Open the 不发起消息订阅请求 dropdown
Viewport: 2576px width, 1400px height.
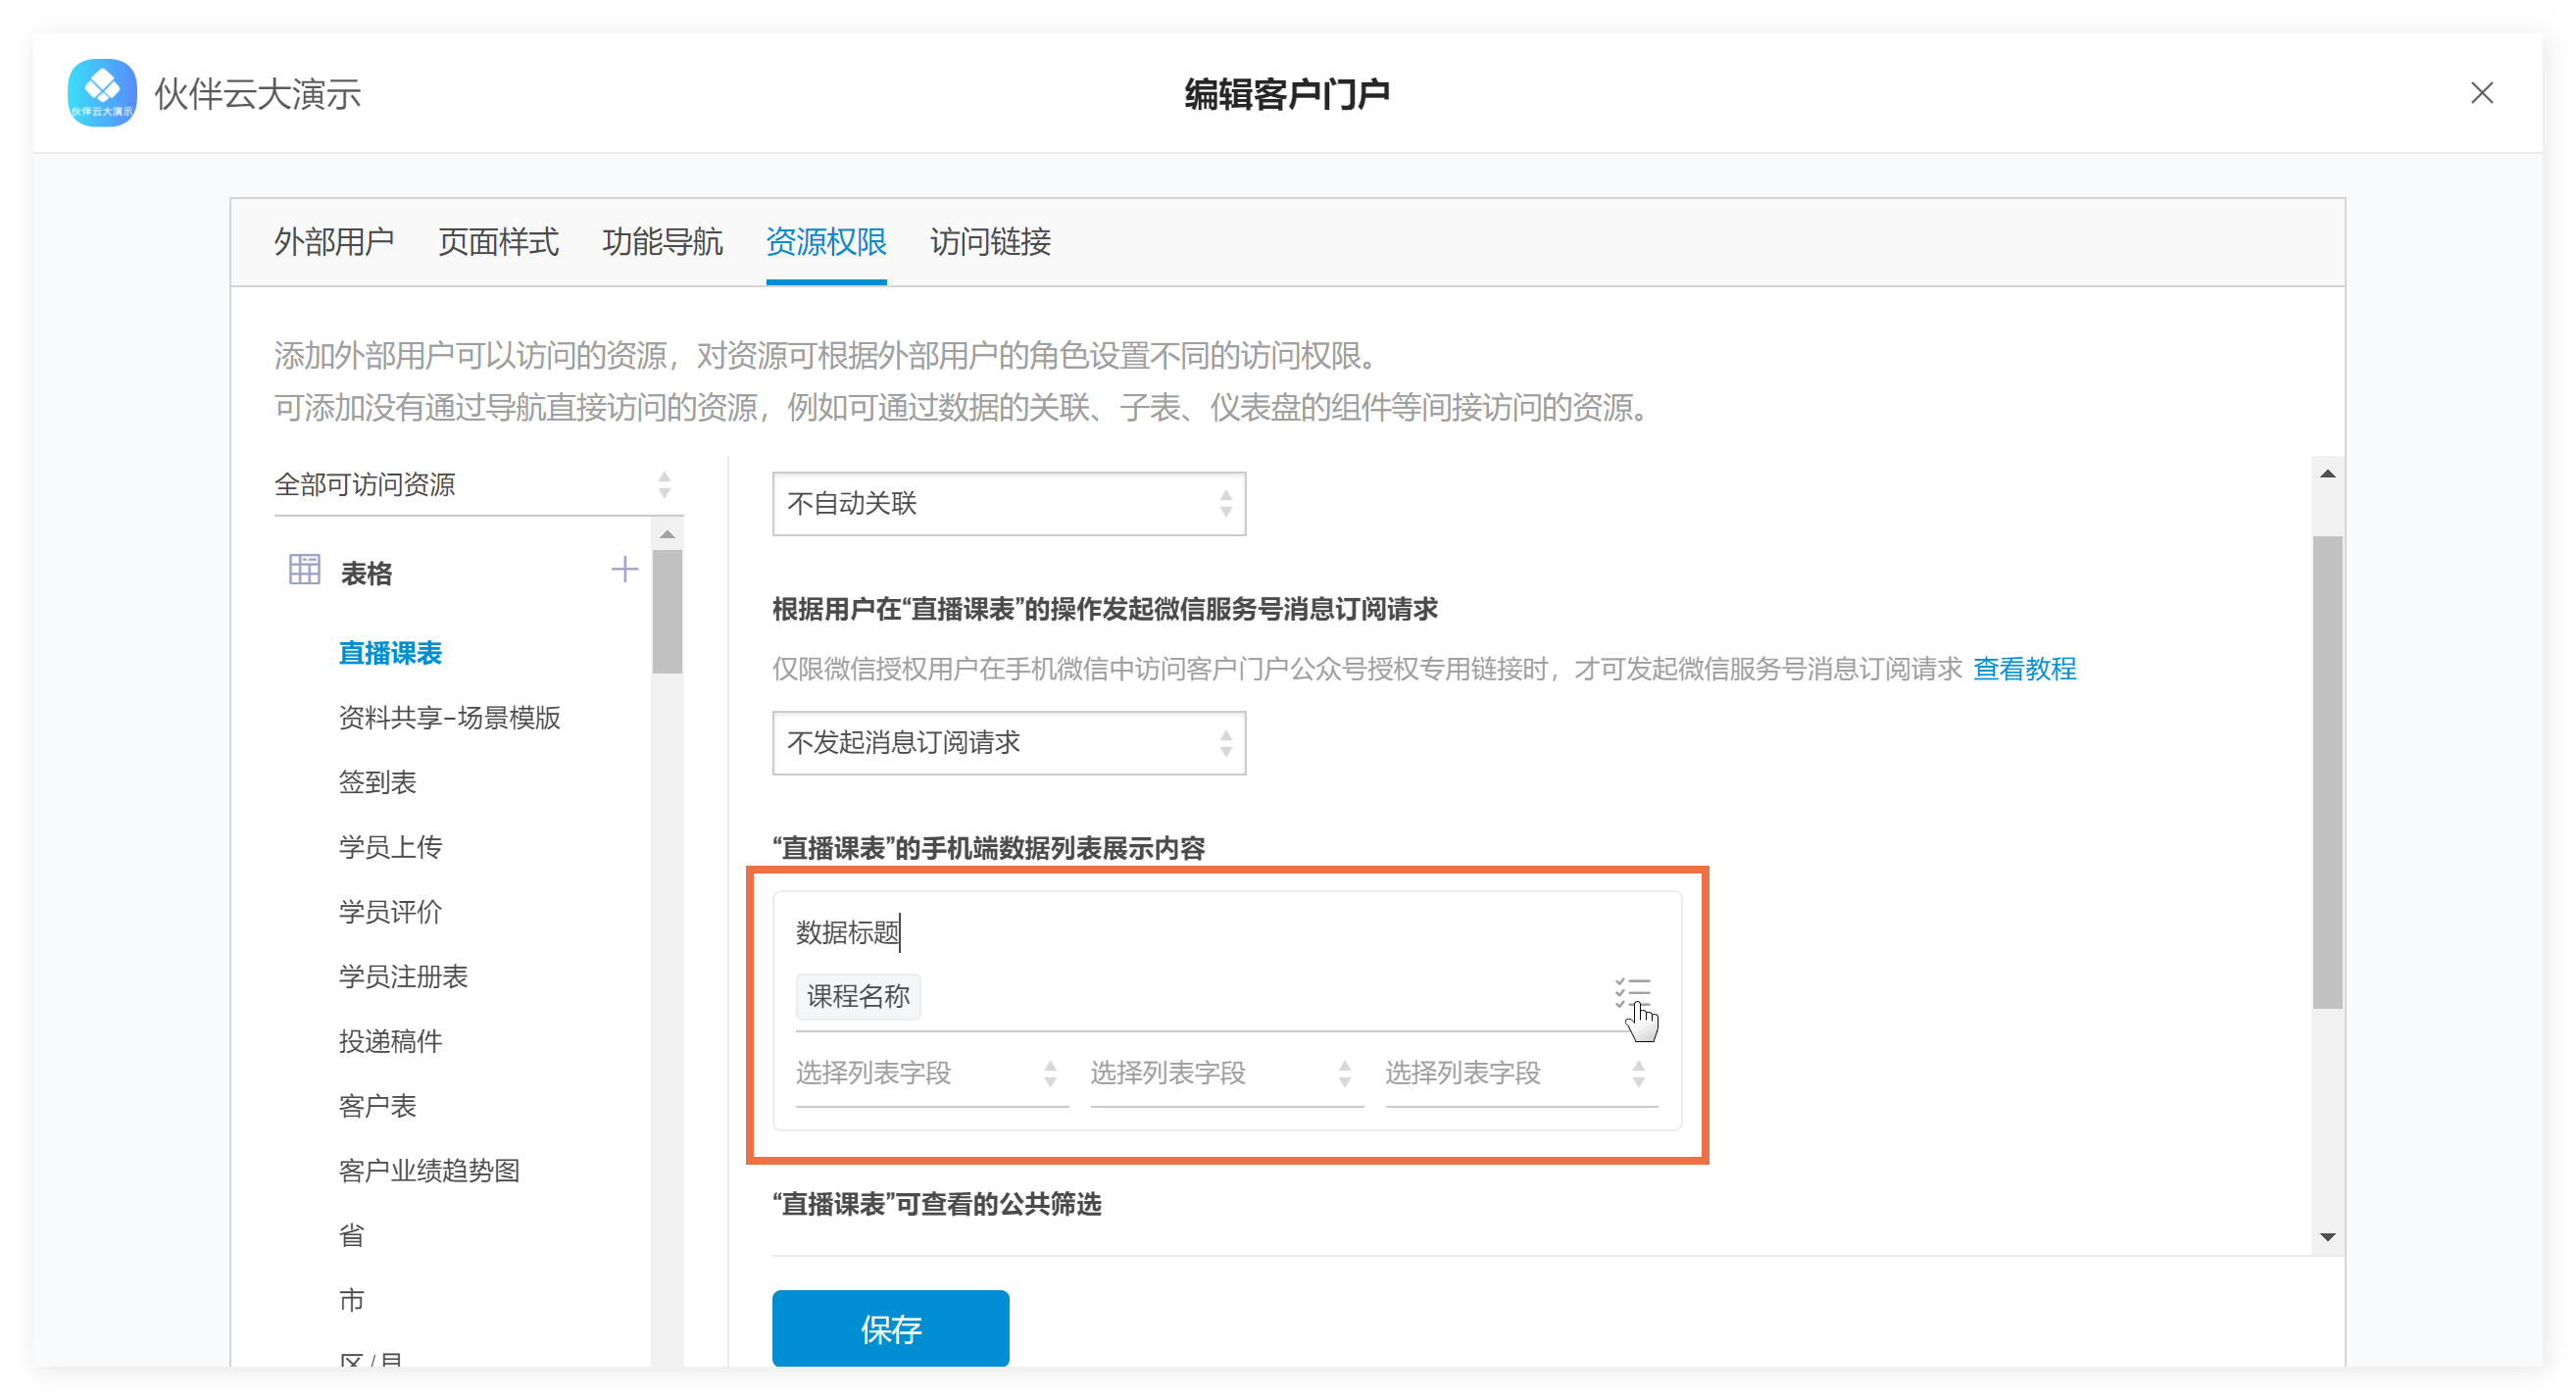[1009, 743]
